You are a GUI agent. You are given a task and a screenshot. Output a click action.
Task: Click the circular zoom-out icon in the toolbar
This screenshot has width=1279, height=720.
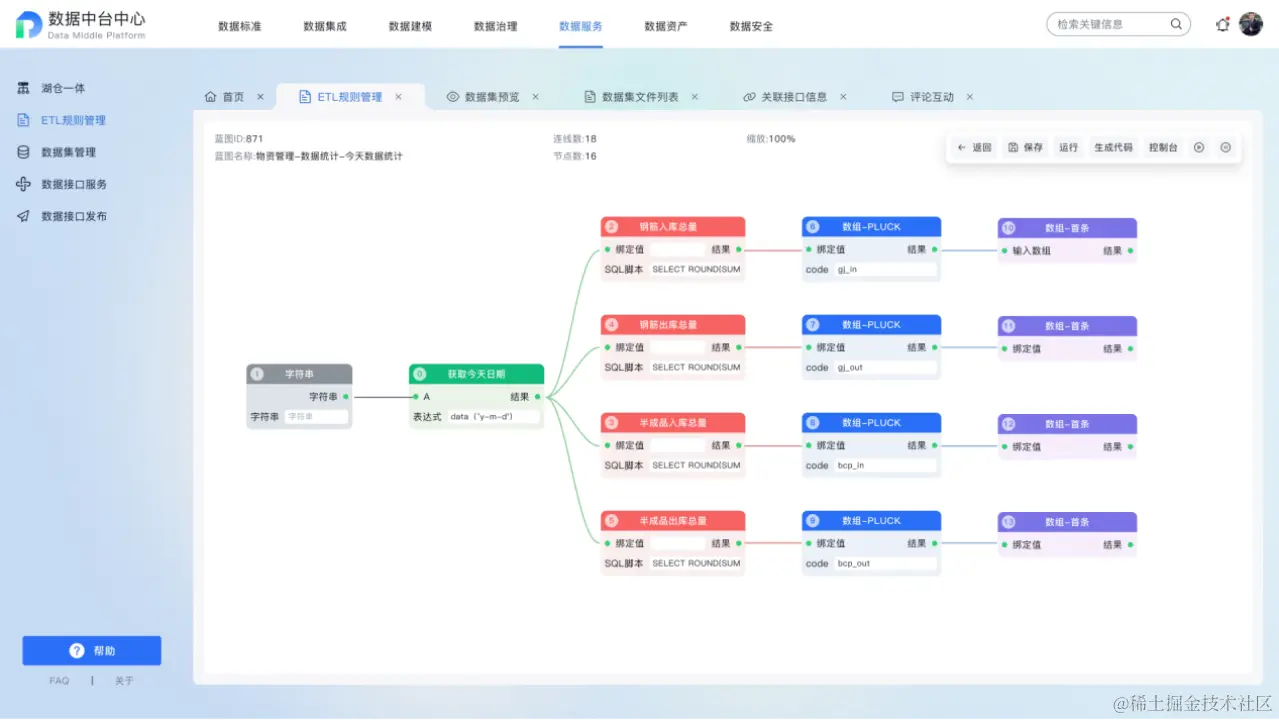coord(1225,147)
